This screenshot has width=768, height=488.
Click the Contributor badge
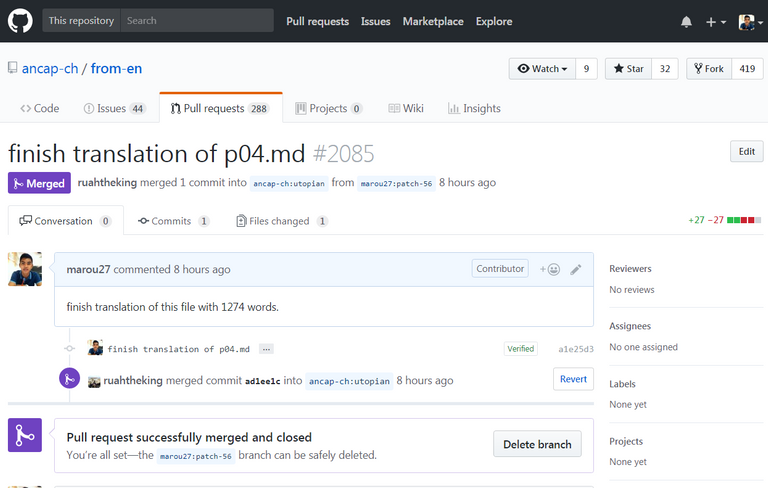click(x=500, y=268)
